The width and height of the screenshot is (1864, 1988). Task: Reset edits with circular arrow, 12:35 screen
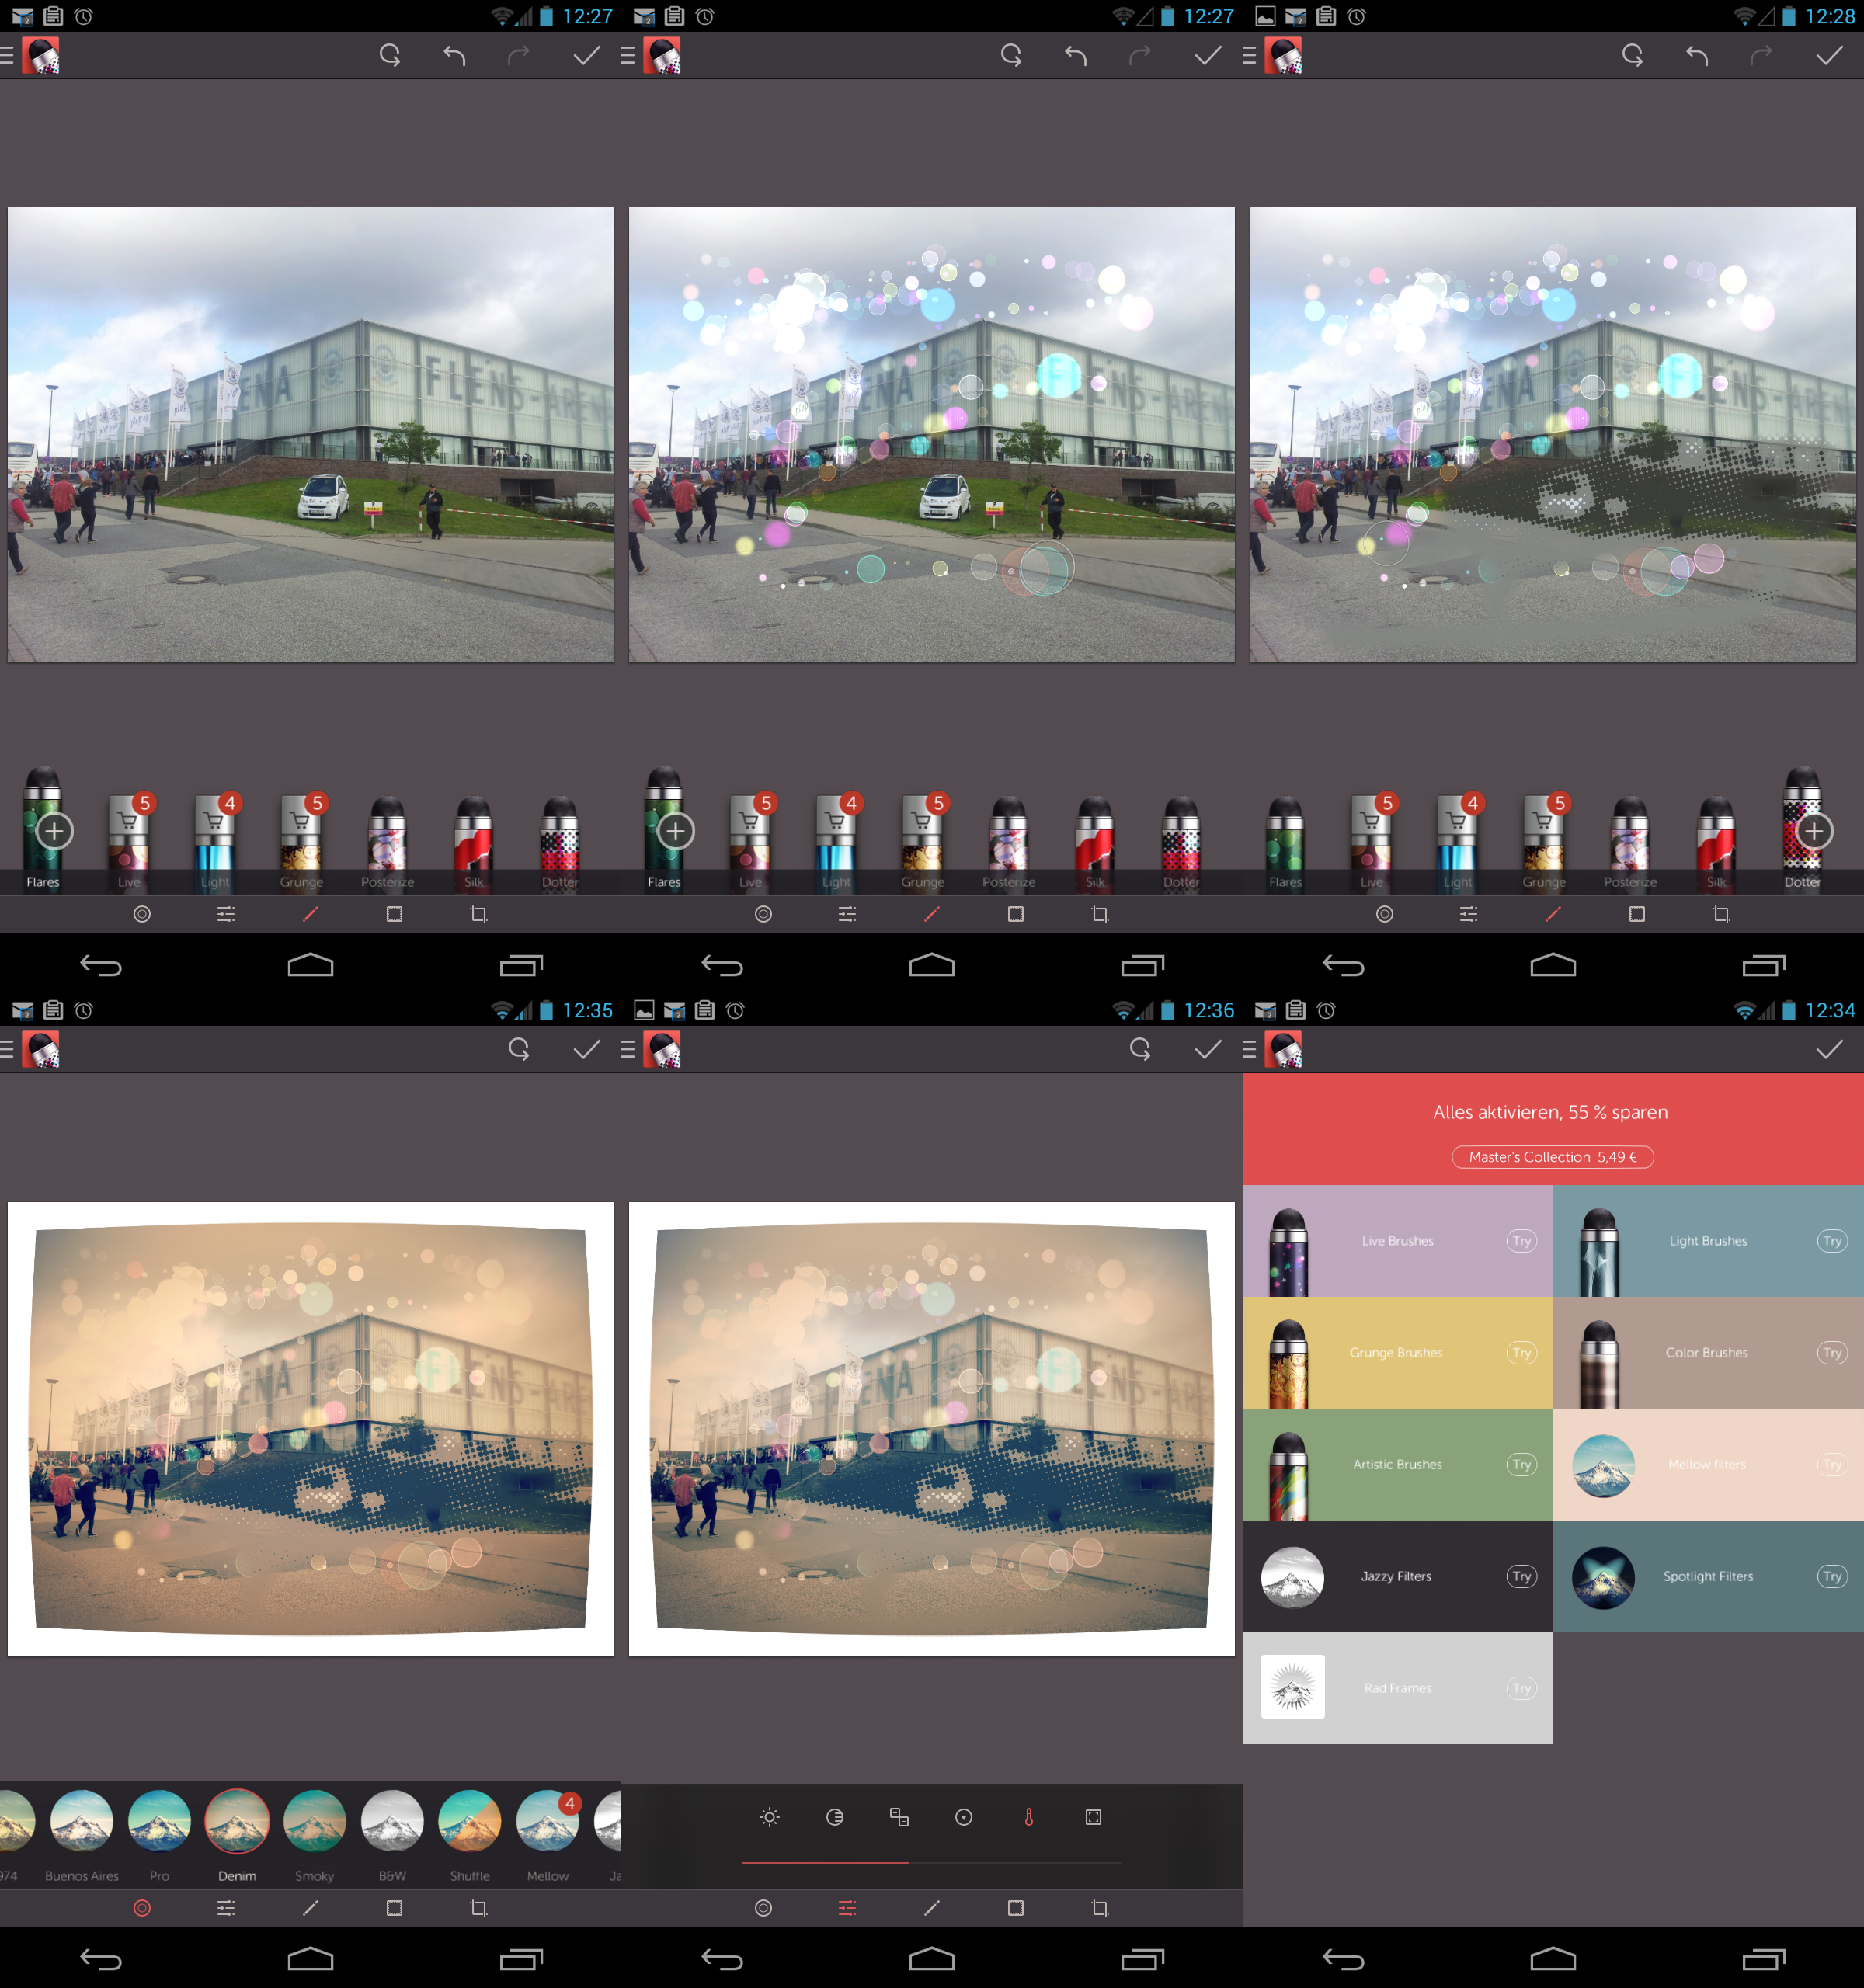(x=518, y=1049)
